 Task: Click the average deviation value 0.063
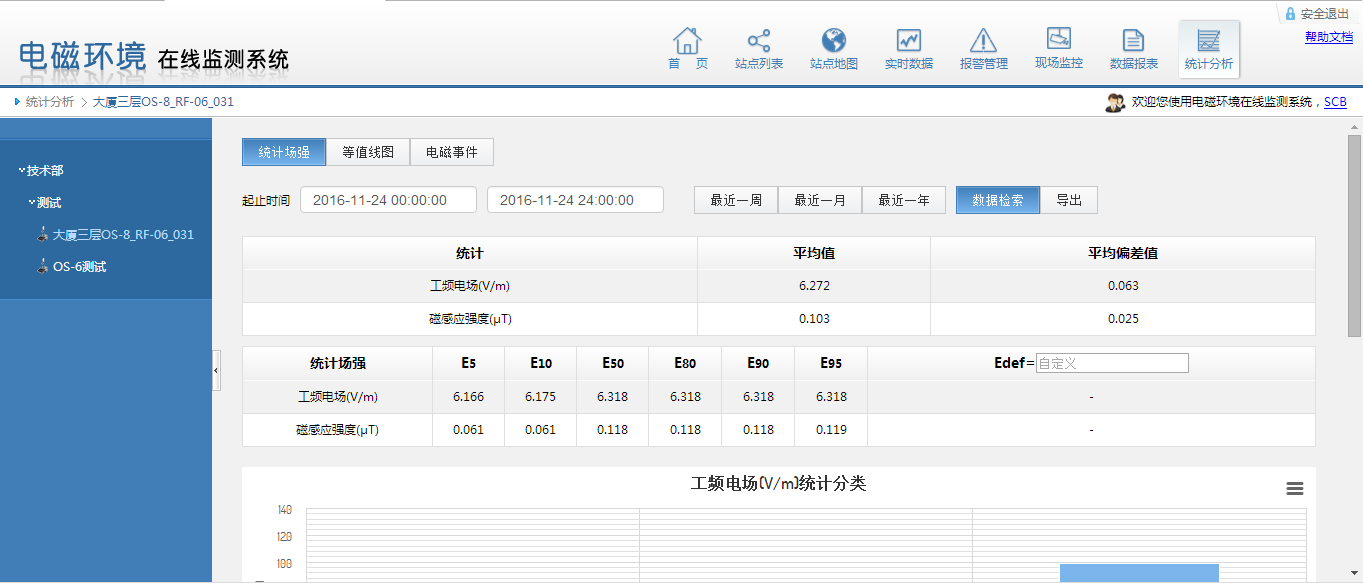point(1123,286)
